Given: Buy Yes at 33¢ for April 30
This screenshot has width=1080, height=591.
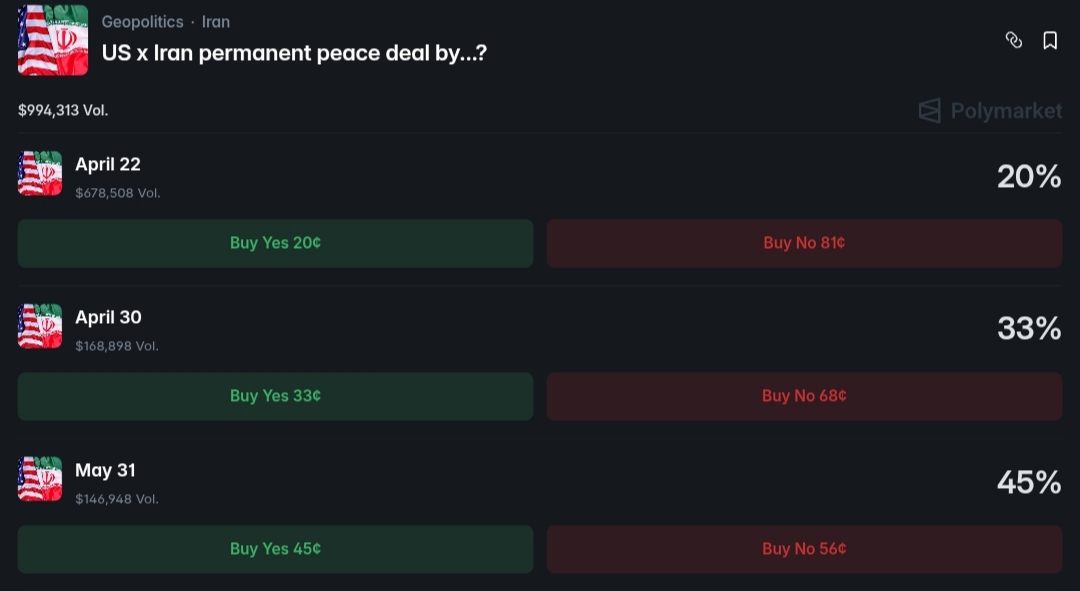Looking at the screenshot, I should (275, 396).
